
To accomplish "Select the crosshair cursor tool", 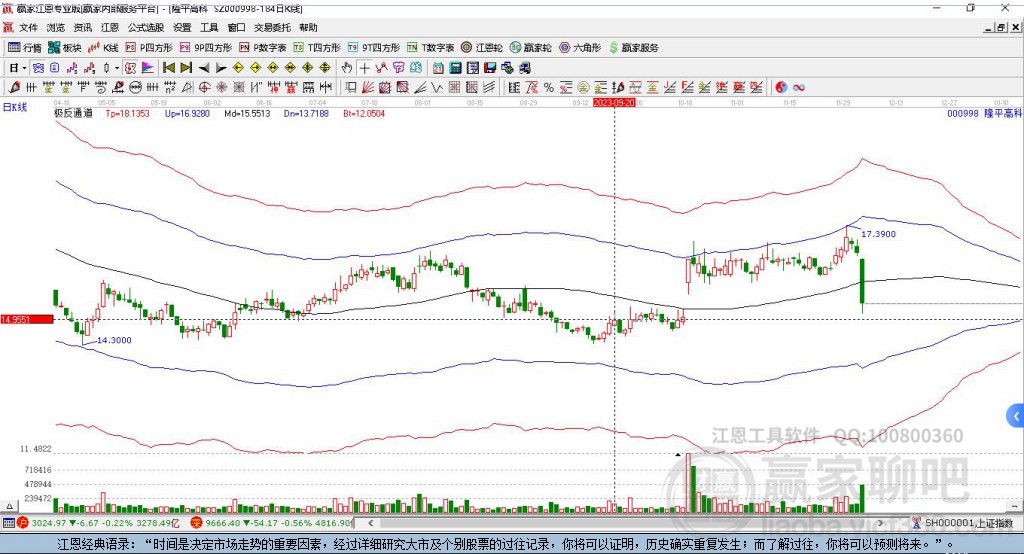I will 364,68.
